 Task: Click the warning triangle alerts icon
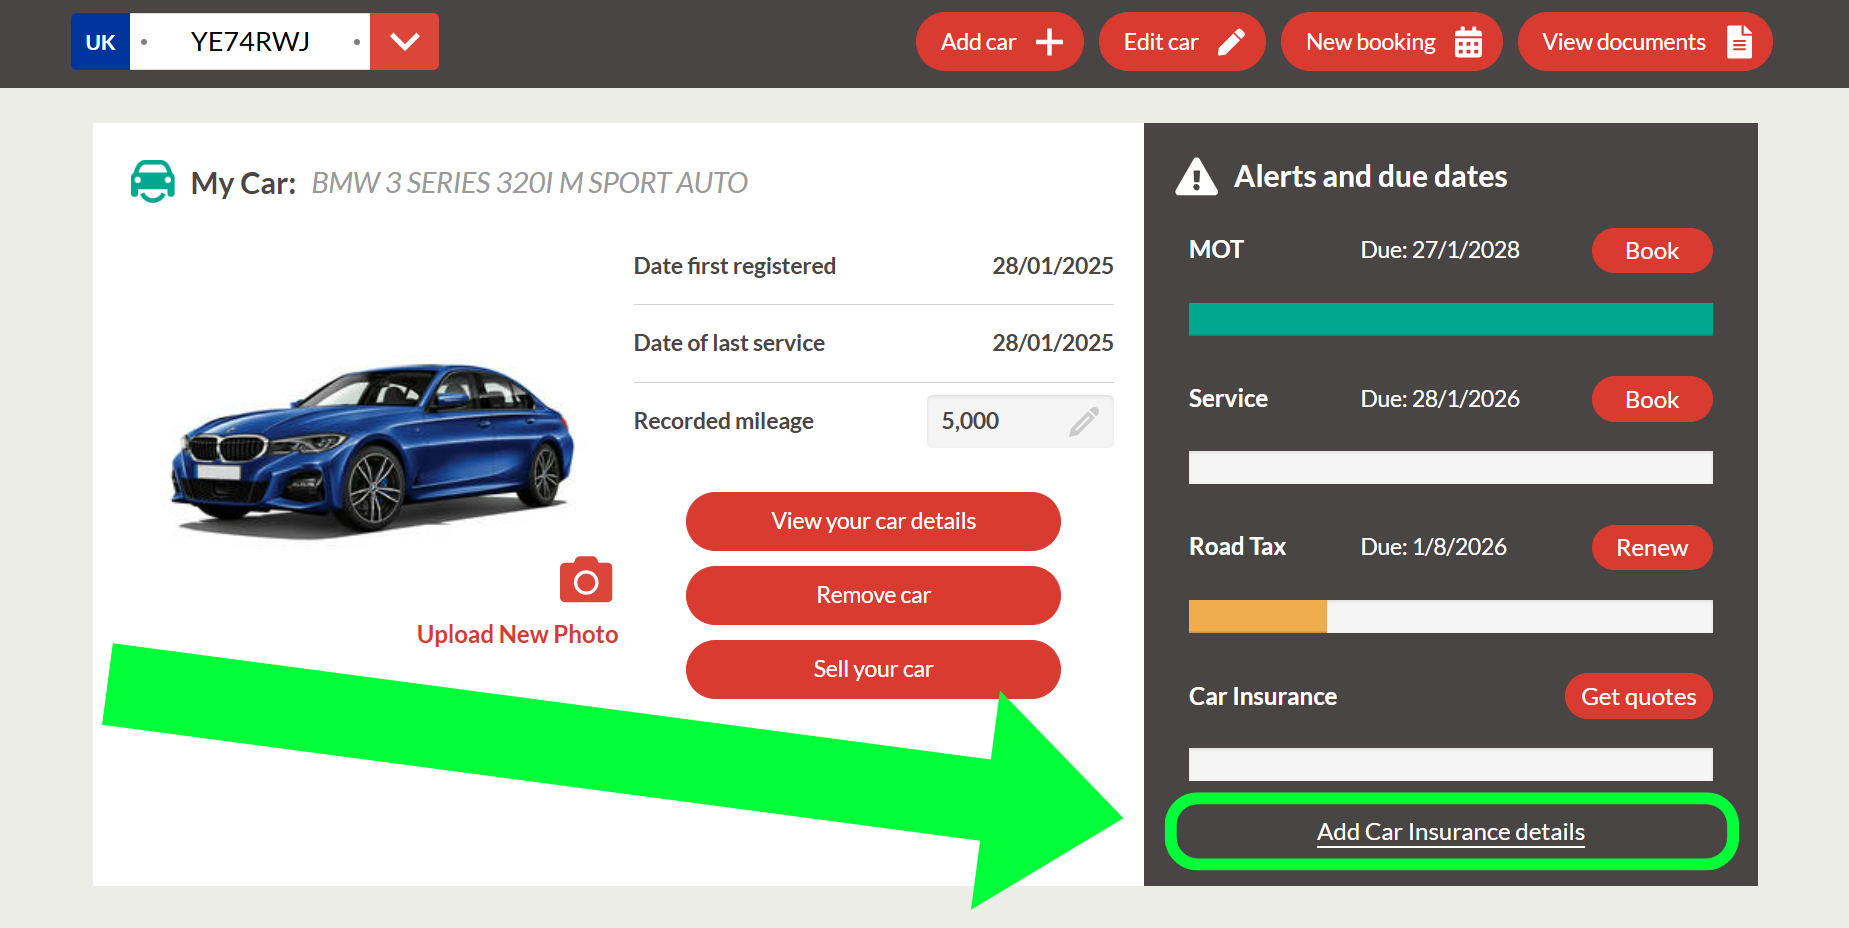coord(1196,177)
